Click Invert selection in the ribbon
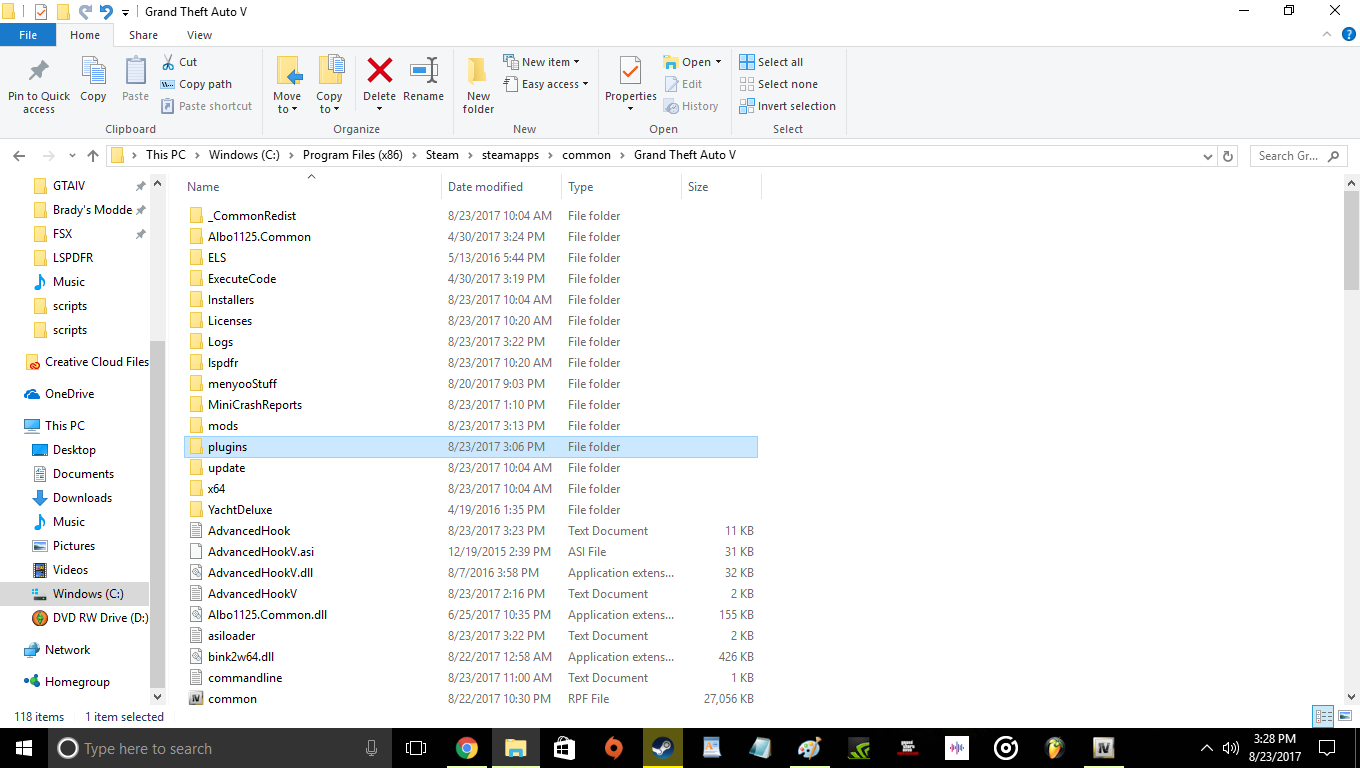 (x=787, y=106)
